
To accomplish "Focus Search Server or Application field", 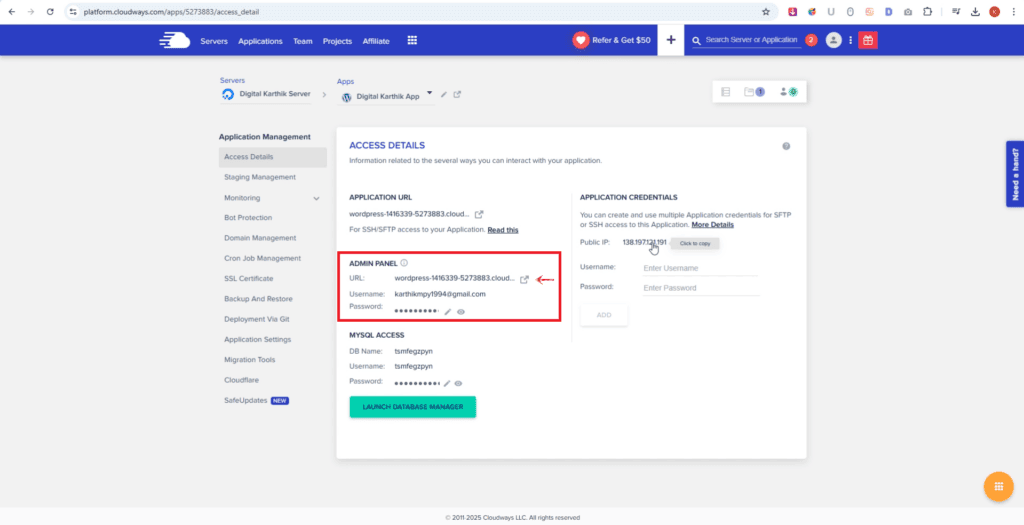I will [x=752, y=40].
